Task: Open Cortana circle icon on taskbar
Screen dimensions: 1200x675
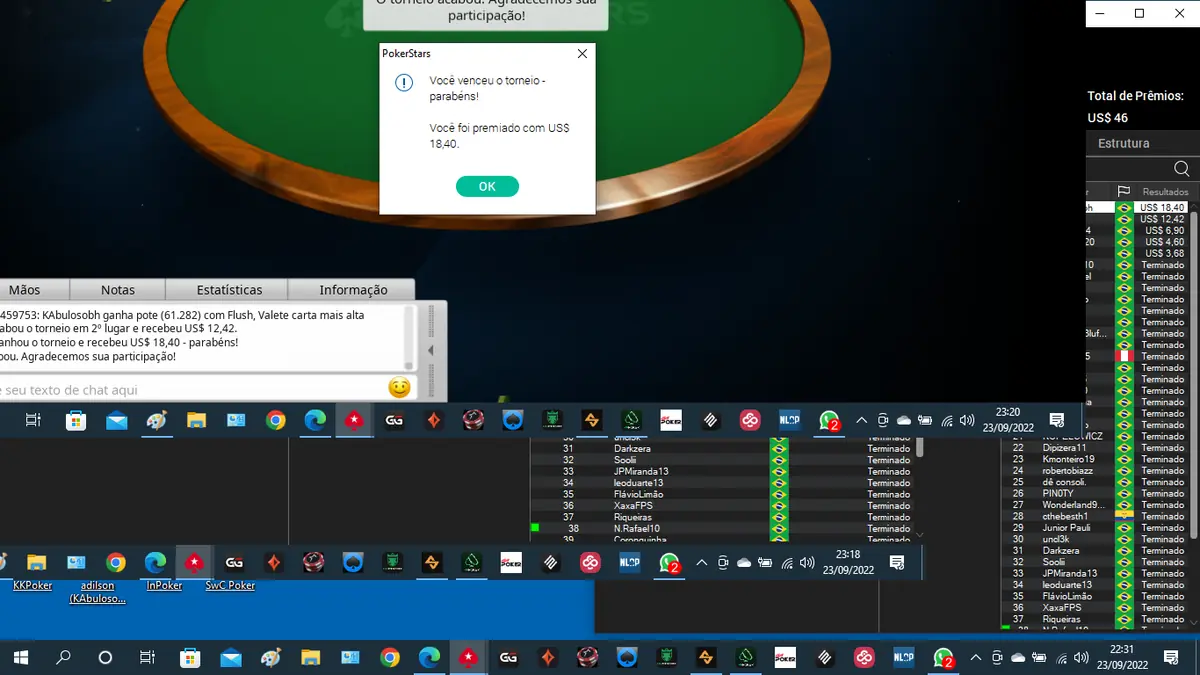Action: click(x=105, y=657)
